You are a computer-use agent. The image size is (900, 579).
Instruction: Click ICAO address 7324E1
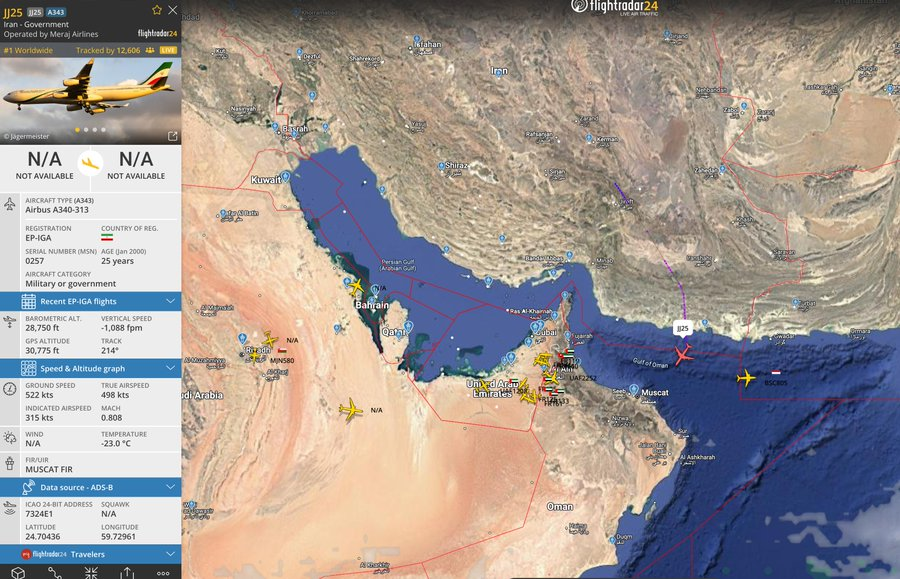click(x=39, y=514)
